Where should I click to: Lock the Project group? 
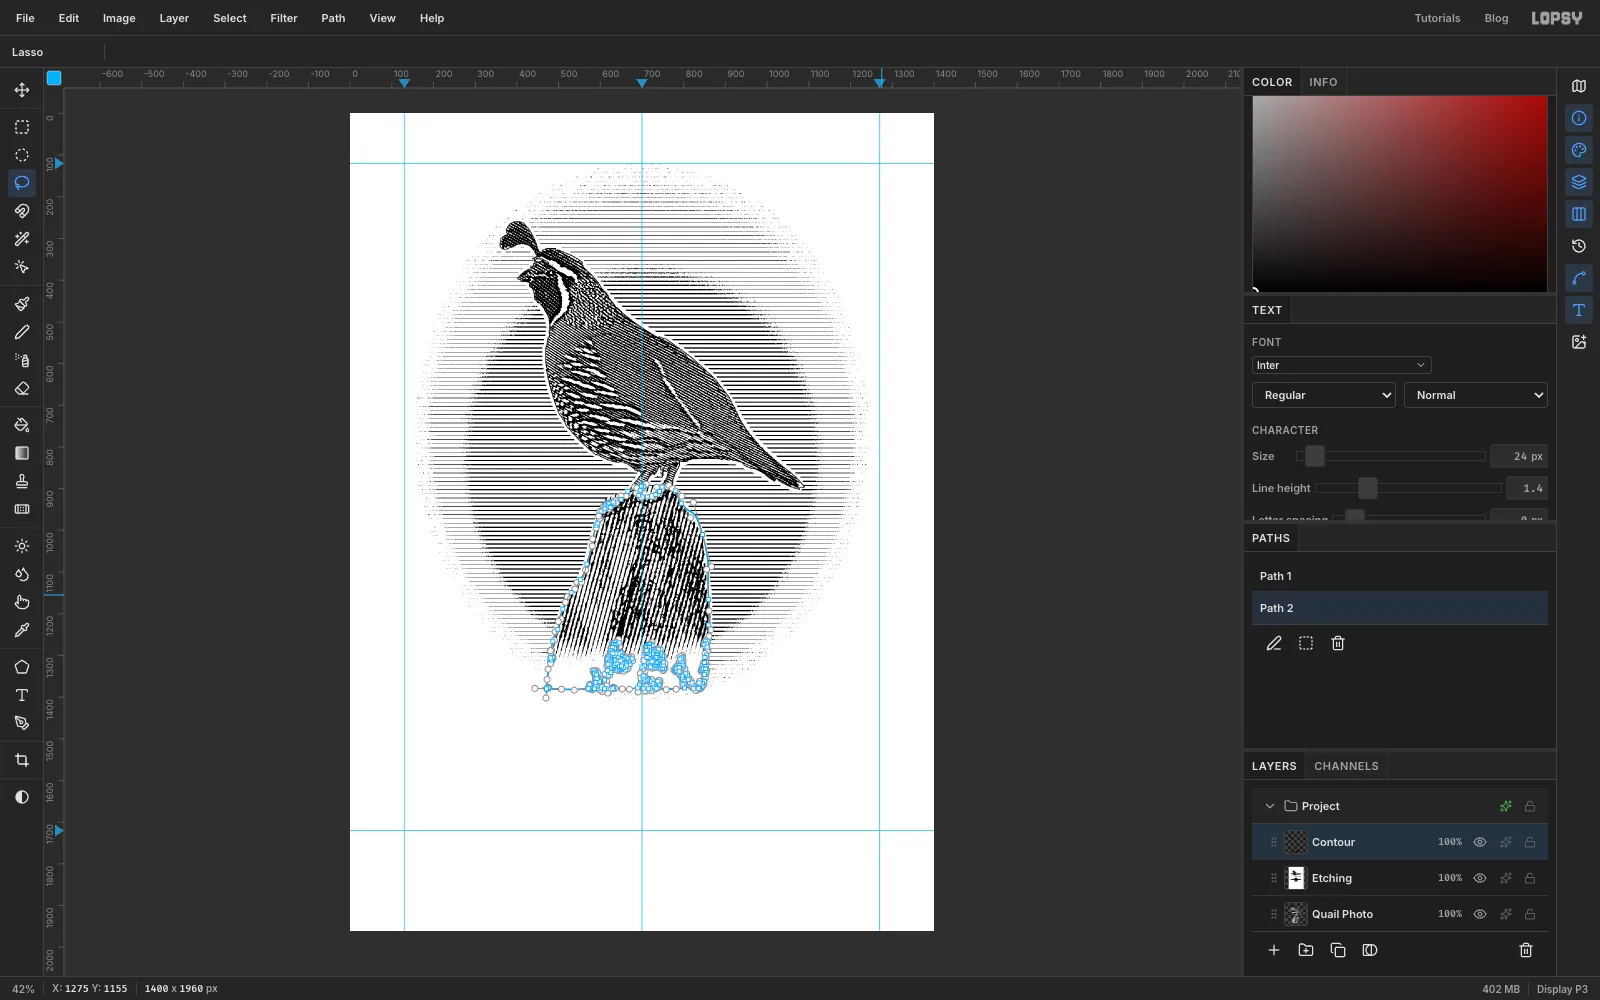click(1530, 806)
